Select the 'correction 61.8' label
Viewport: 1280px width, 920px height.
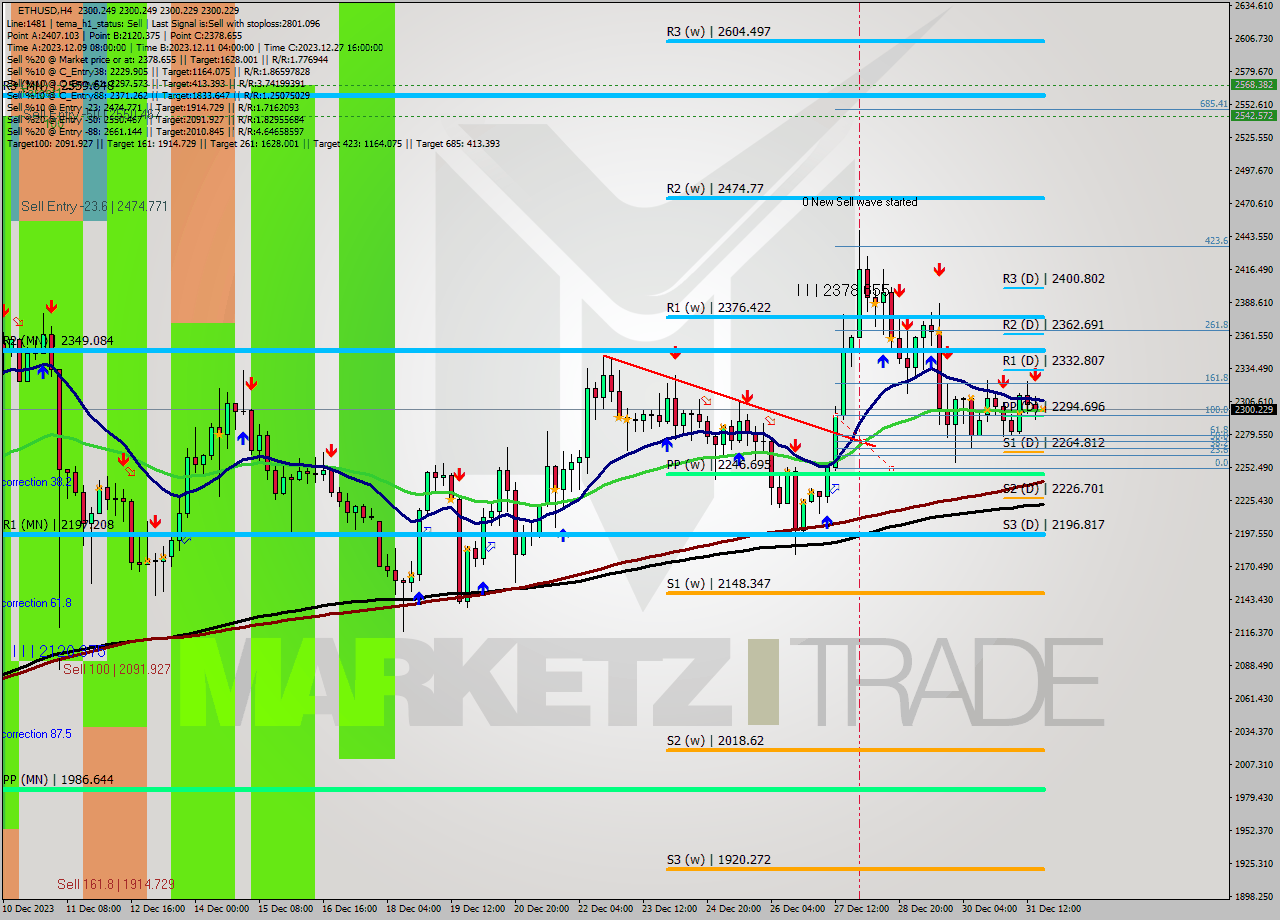pyautogui.click(x=36, y=603)
